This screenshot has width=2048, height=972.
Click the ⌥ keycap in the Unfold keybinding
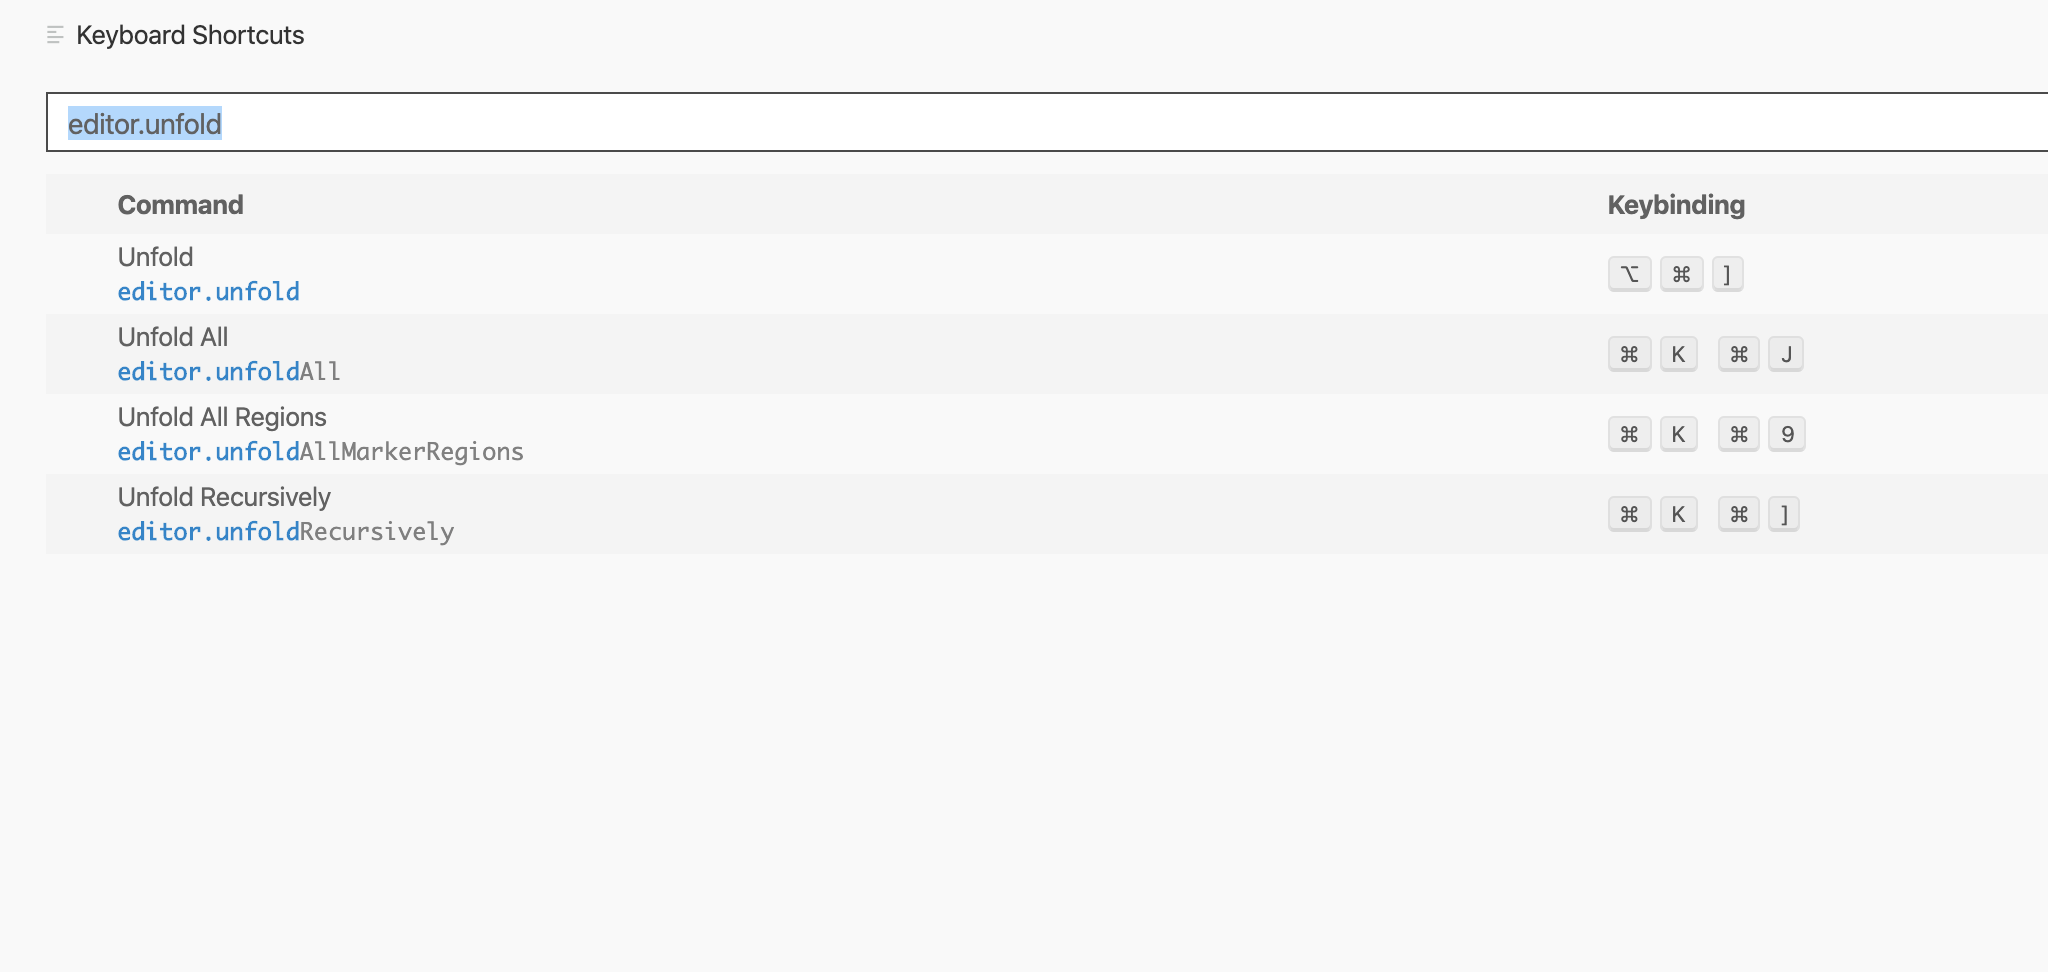tap(1629, 273)
